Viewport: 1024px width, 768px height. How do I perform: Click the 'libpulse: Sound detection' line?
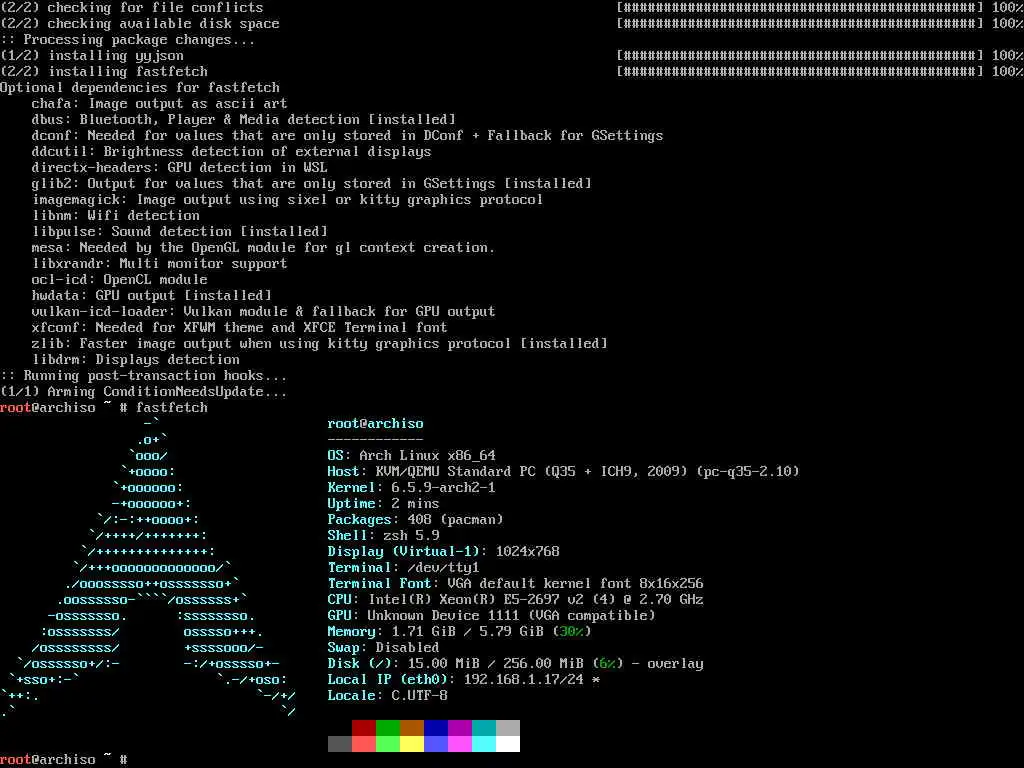180,231
